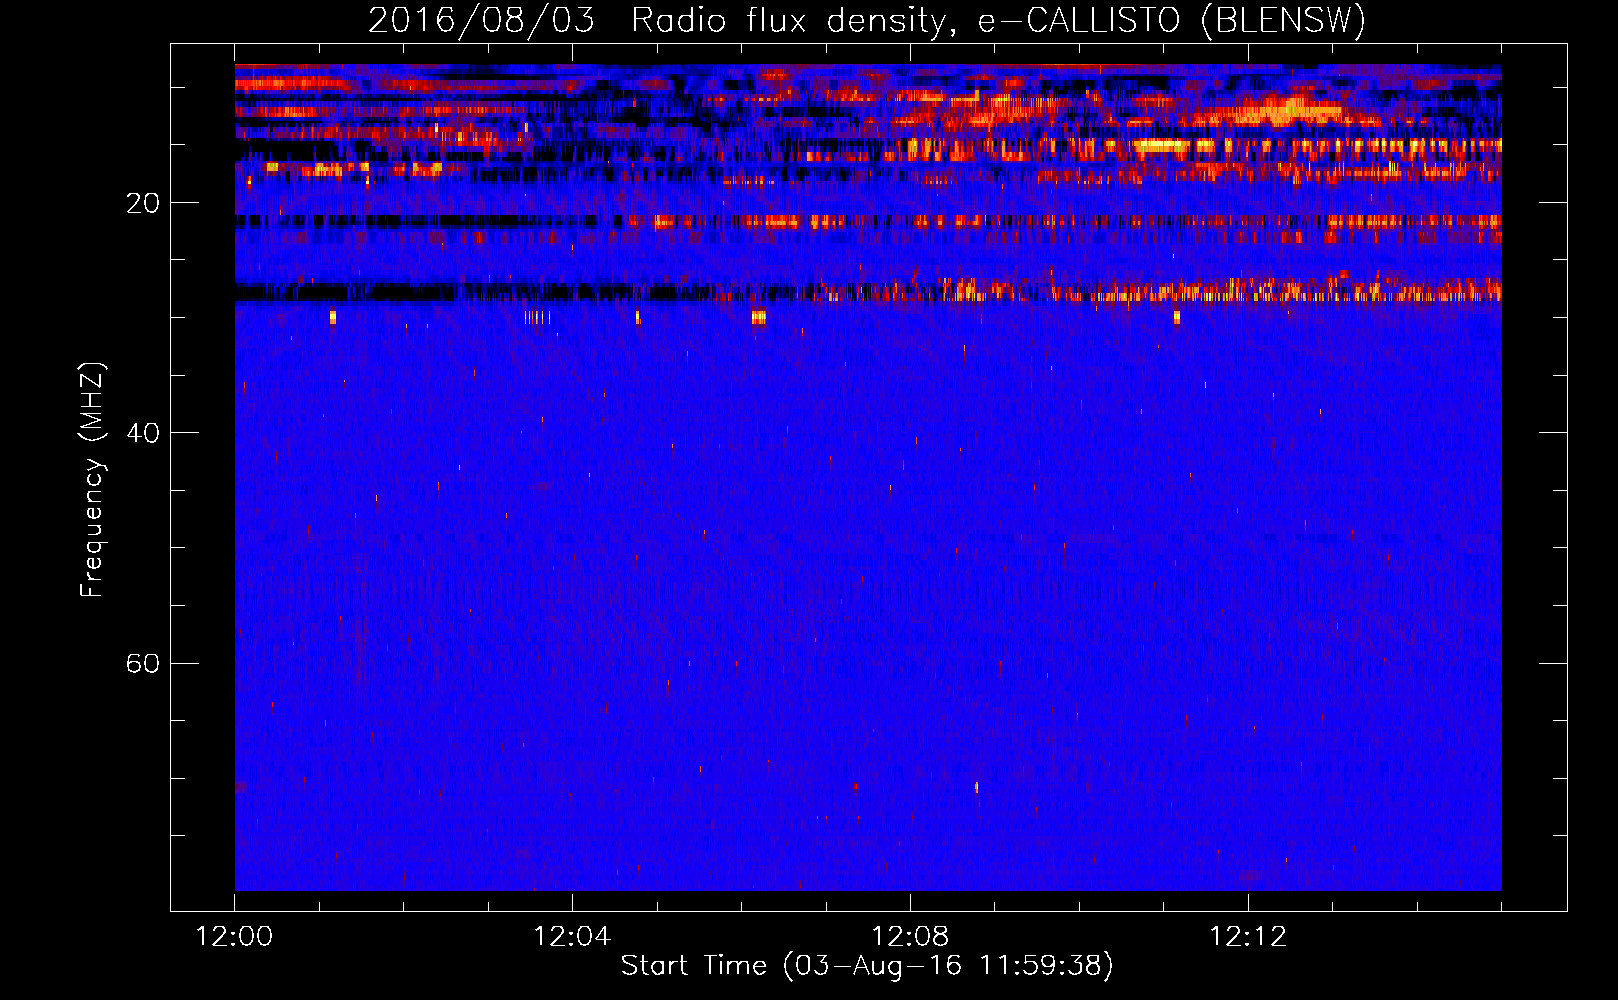Viewport: 1618px width, 1000px height.
Task: Click the plot title '2016/08/03 Radio flux density, e-CALLISTO (BLENSW)'
Action: pos(867,20)
